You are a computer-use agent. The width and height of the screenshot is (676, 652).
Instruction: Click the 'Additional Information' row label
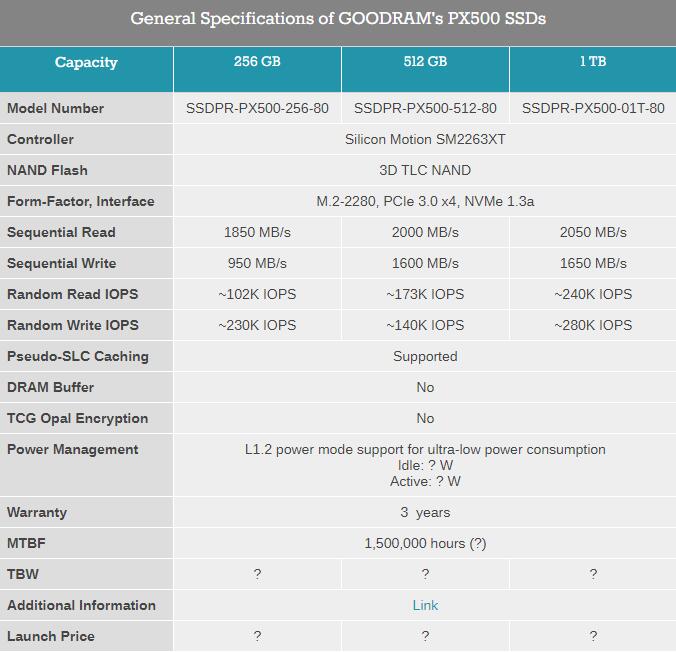tap(81, 605)
